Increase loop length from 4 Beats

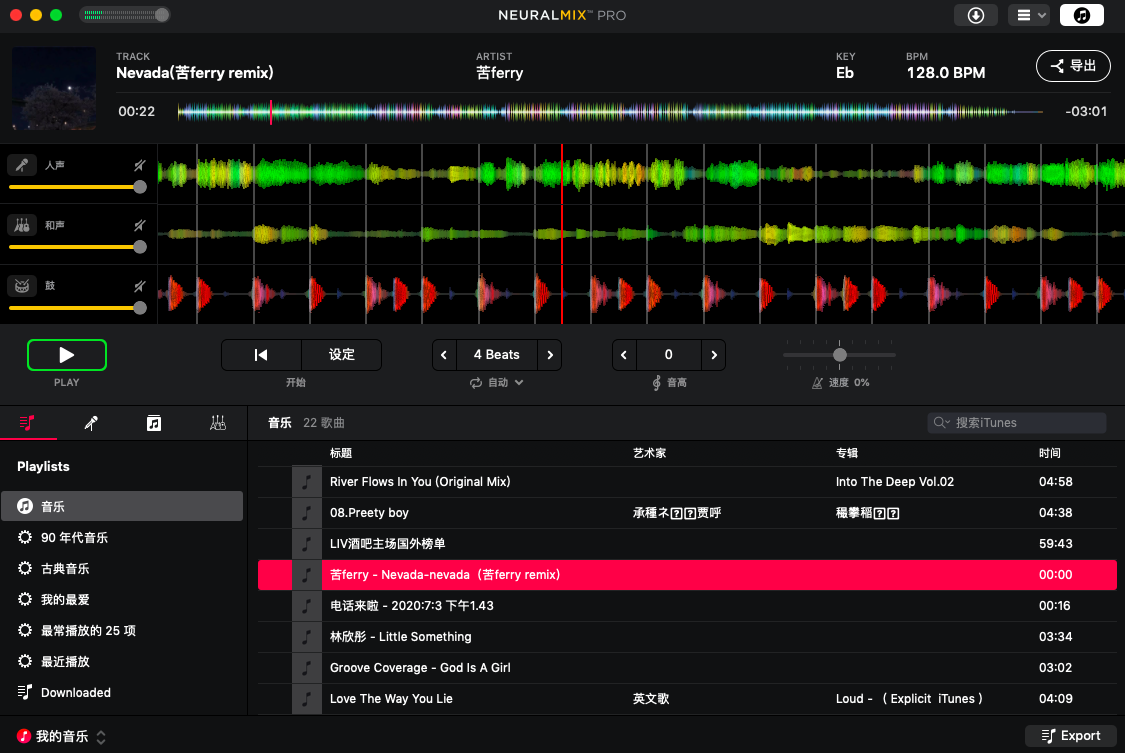[550, 355]
